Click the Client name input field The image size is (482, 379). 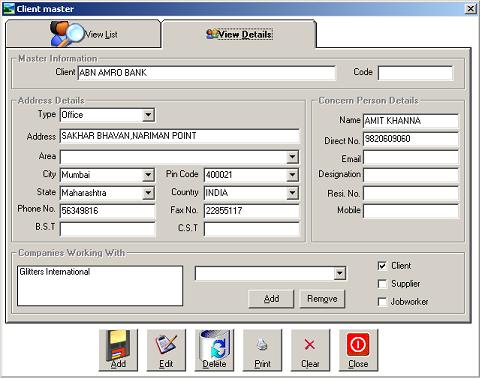tap(207, 73)
